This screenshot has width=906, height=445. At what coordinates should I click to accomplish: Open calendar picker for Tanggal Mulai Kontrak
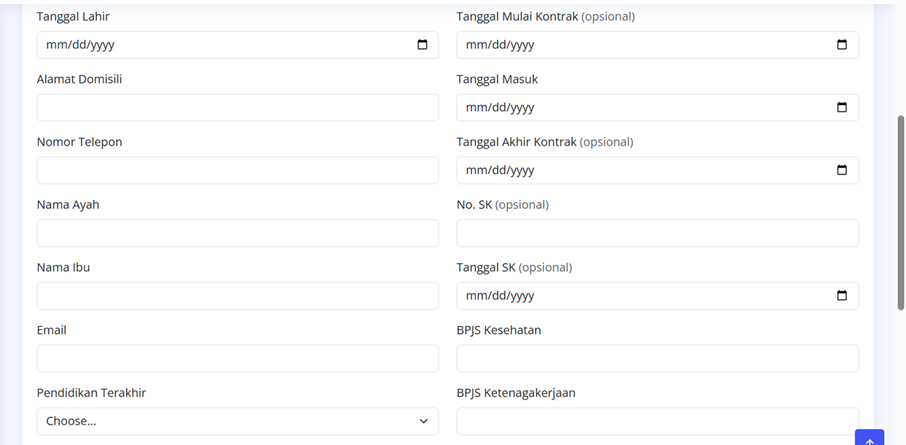click(x=842, y=44)
